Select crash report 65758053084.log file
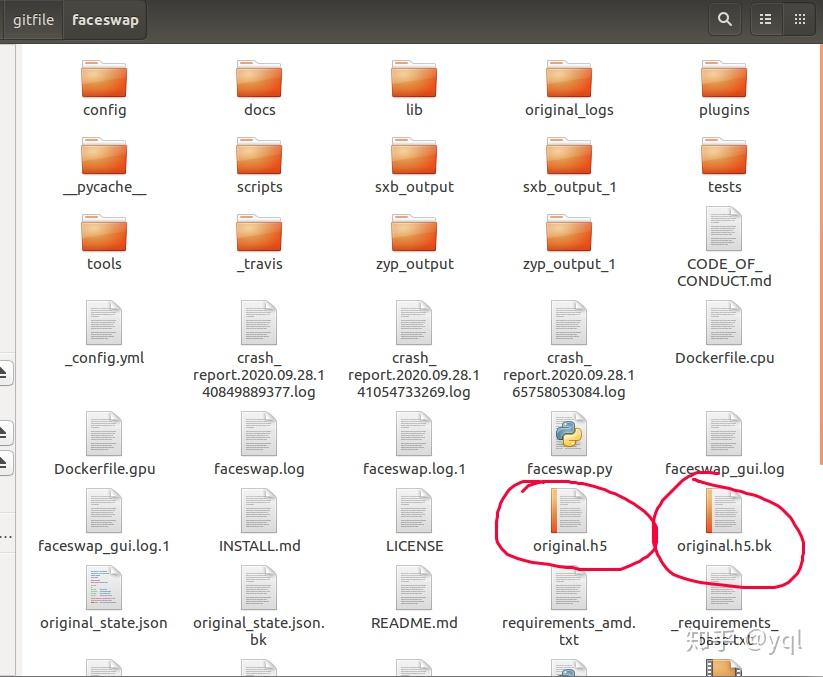The image size is (823, 677). point(569,323)
